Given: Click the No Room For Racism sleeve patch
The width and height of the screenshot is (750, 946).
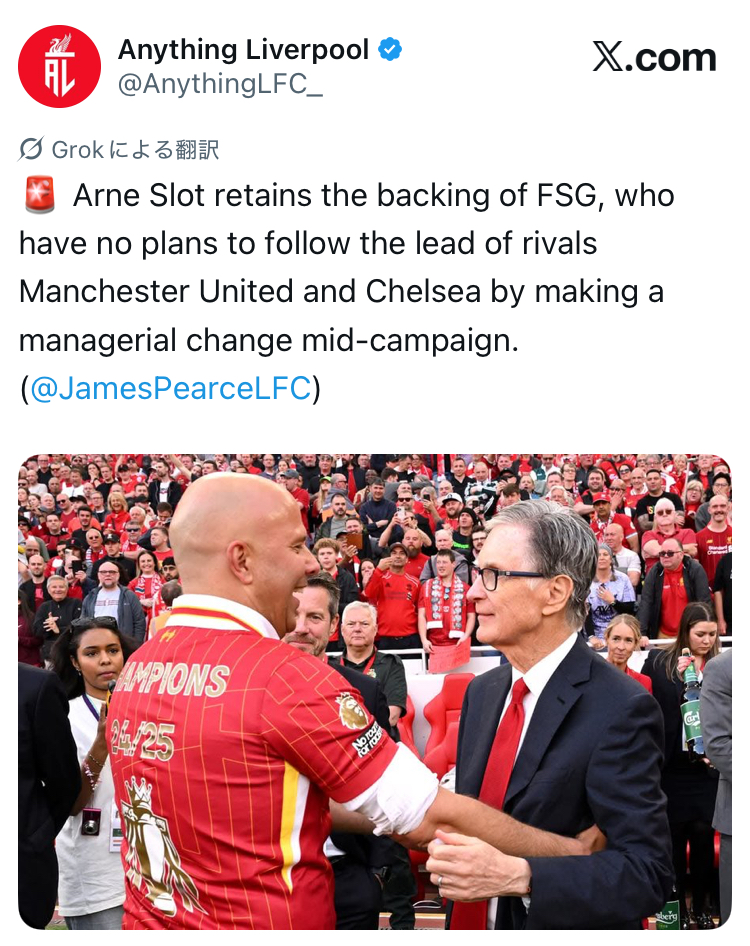Looking at the screenshot, I should coord(367,739).
